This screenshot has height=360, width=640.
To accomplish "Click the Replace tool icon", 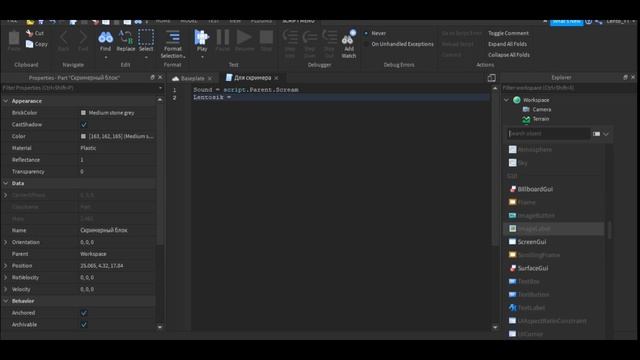I will 125,37.
